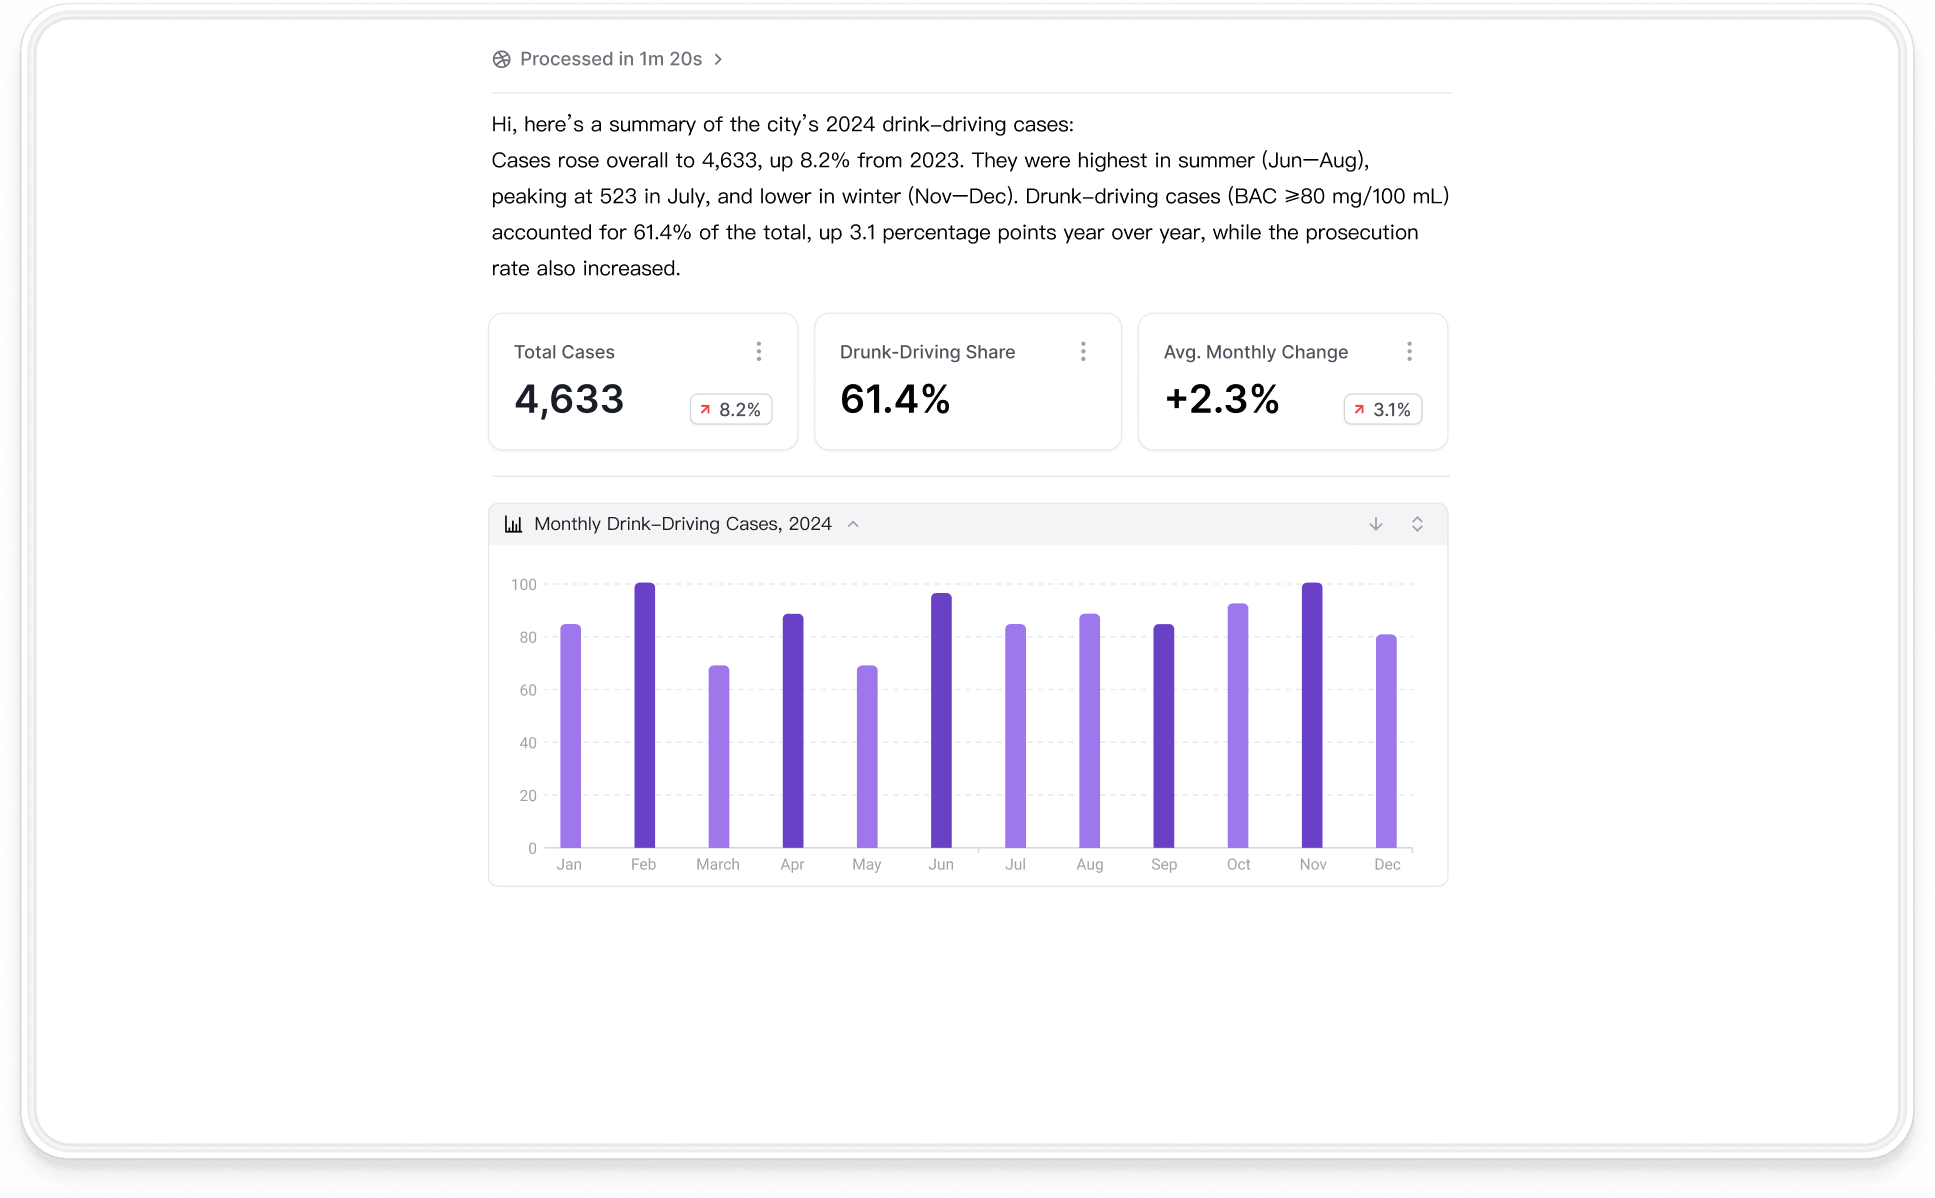
Task: Click the 61.4% Drunk-Driving Share value
Action: (895, 400)
